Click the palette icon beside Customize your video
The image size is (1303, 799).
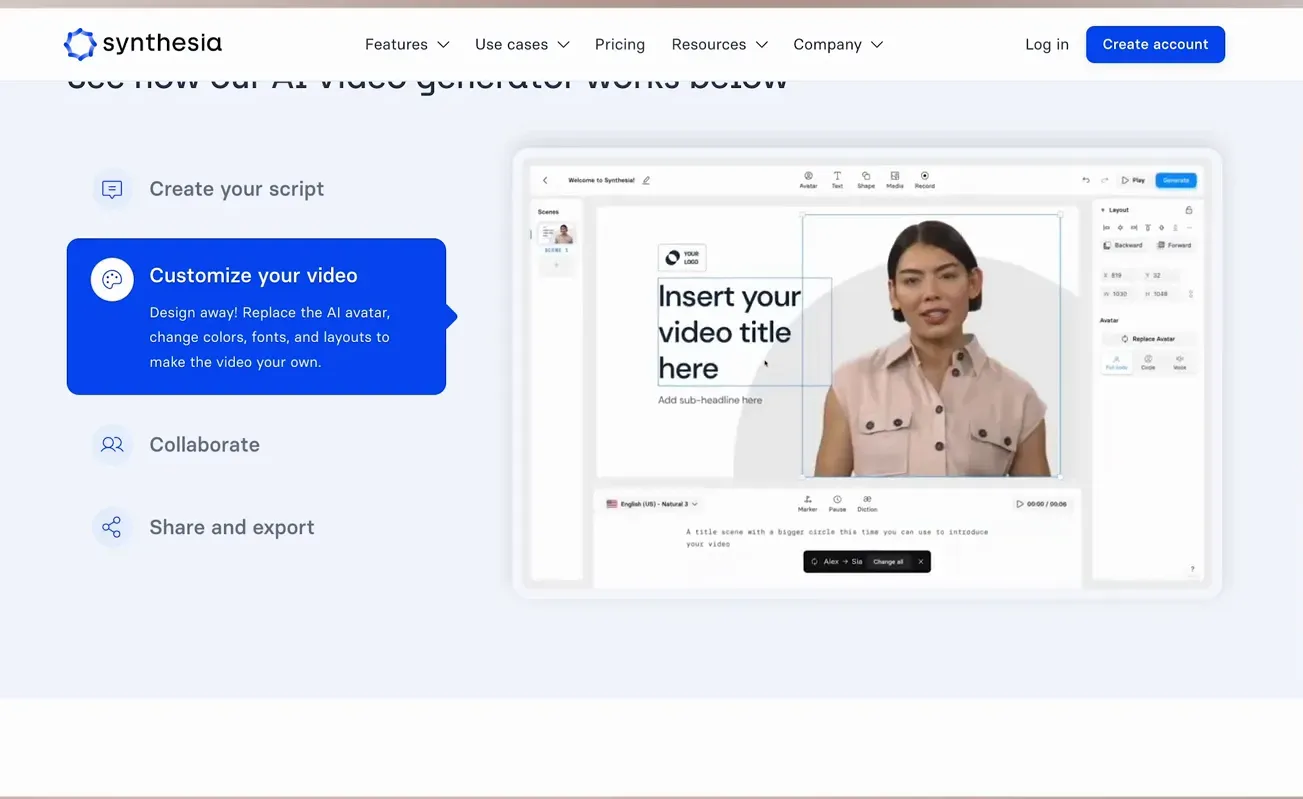112,280
